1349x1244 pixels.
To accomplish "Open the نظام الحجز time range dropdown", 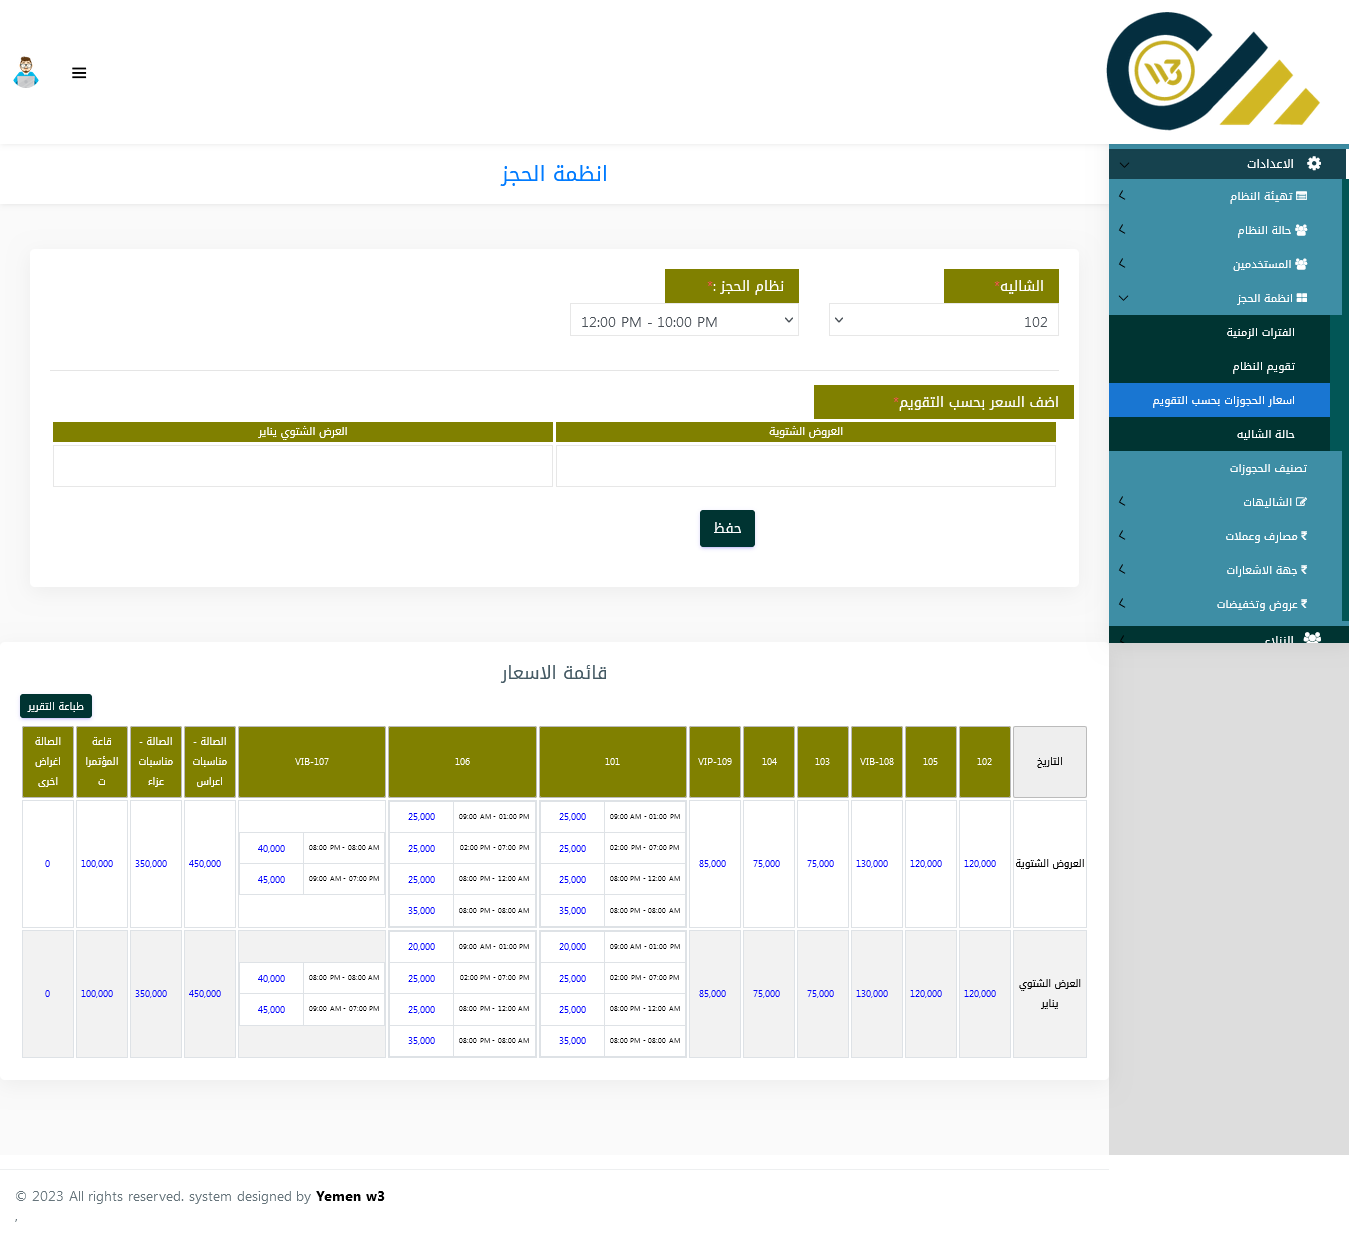I will click(x=684, y=321).
